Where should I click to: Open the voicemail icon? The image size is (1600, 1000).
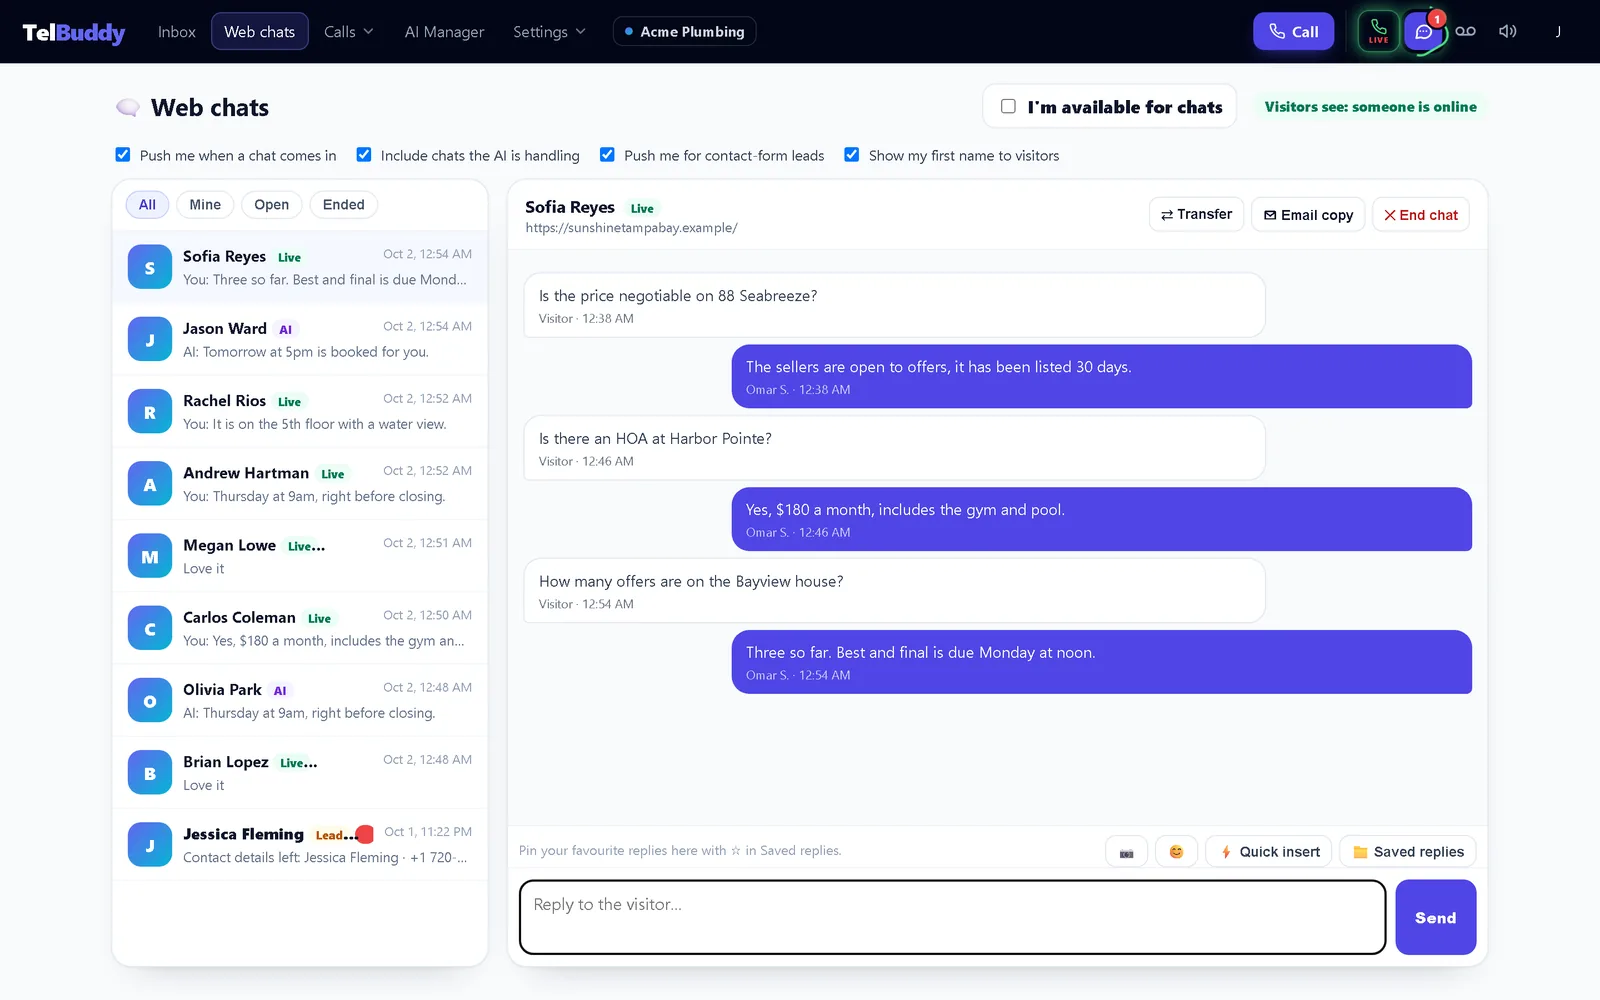[1465, 31]
